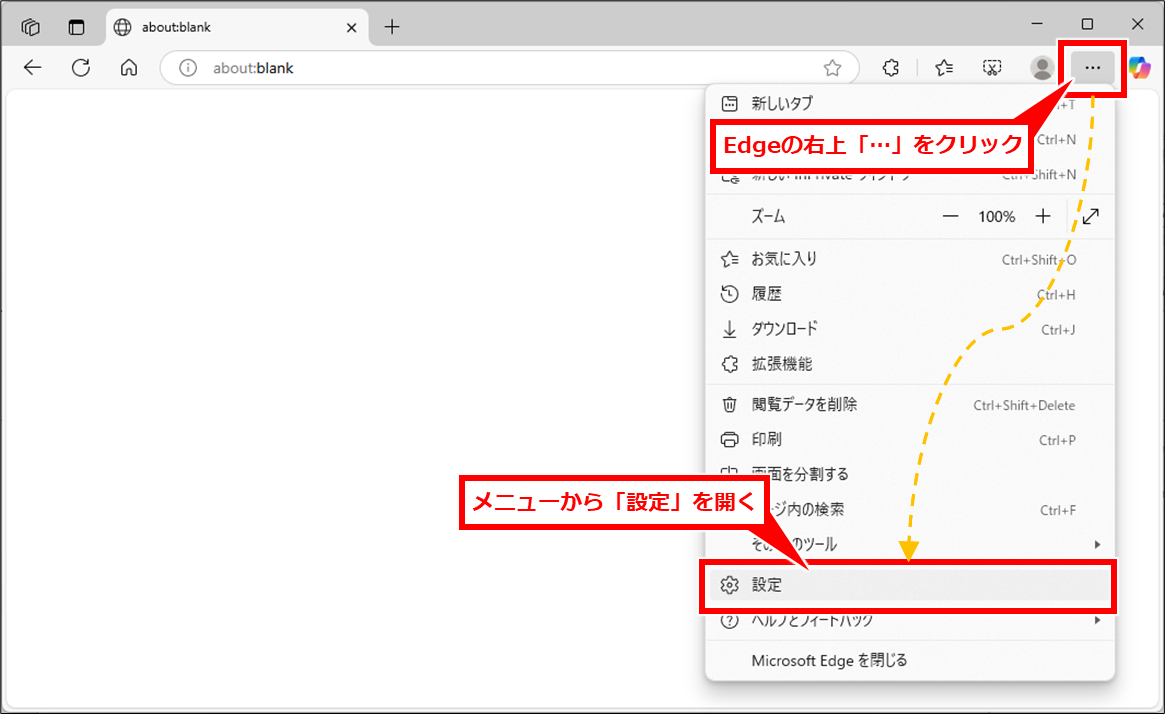The width and height of the screenshot is (1165, 714).
Task: Open 履歴 from the menu
Action: coord(910,294)
